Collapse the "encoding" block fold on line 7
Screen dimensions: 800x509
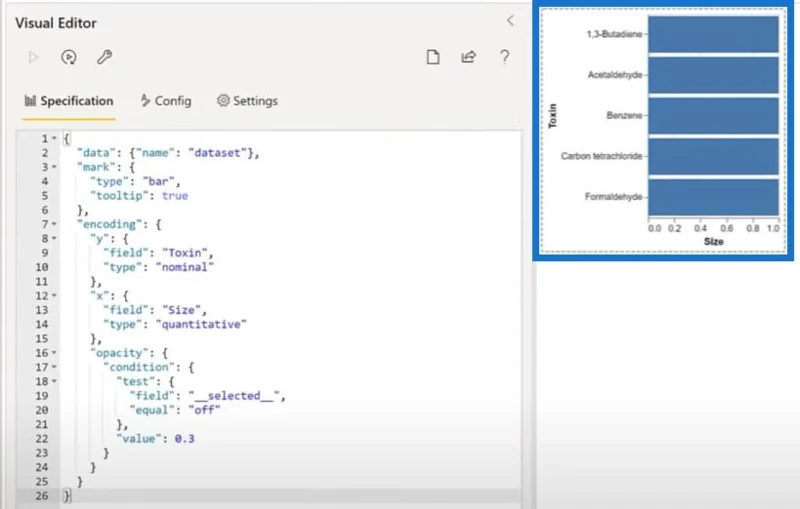[54, 224]
